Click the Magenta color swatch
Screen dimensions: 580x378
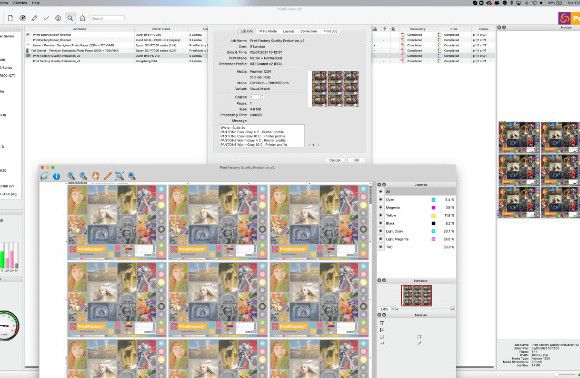[434, 207]
